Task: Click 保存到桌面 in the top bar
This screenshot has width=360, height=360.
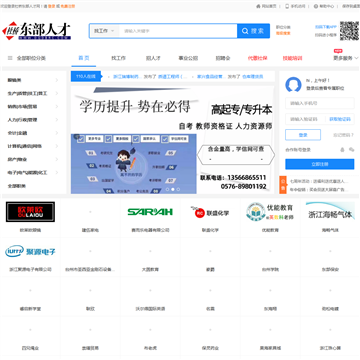Action: (x=350, y=6)
